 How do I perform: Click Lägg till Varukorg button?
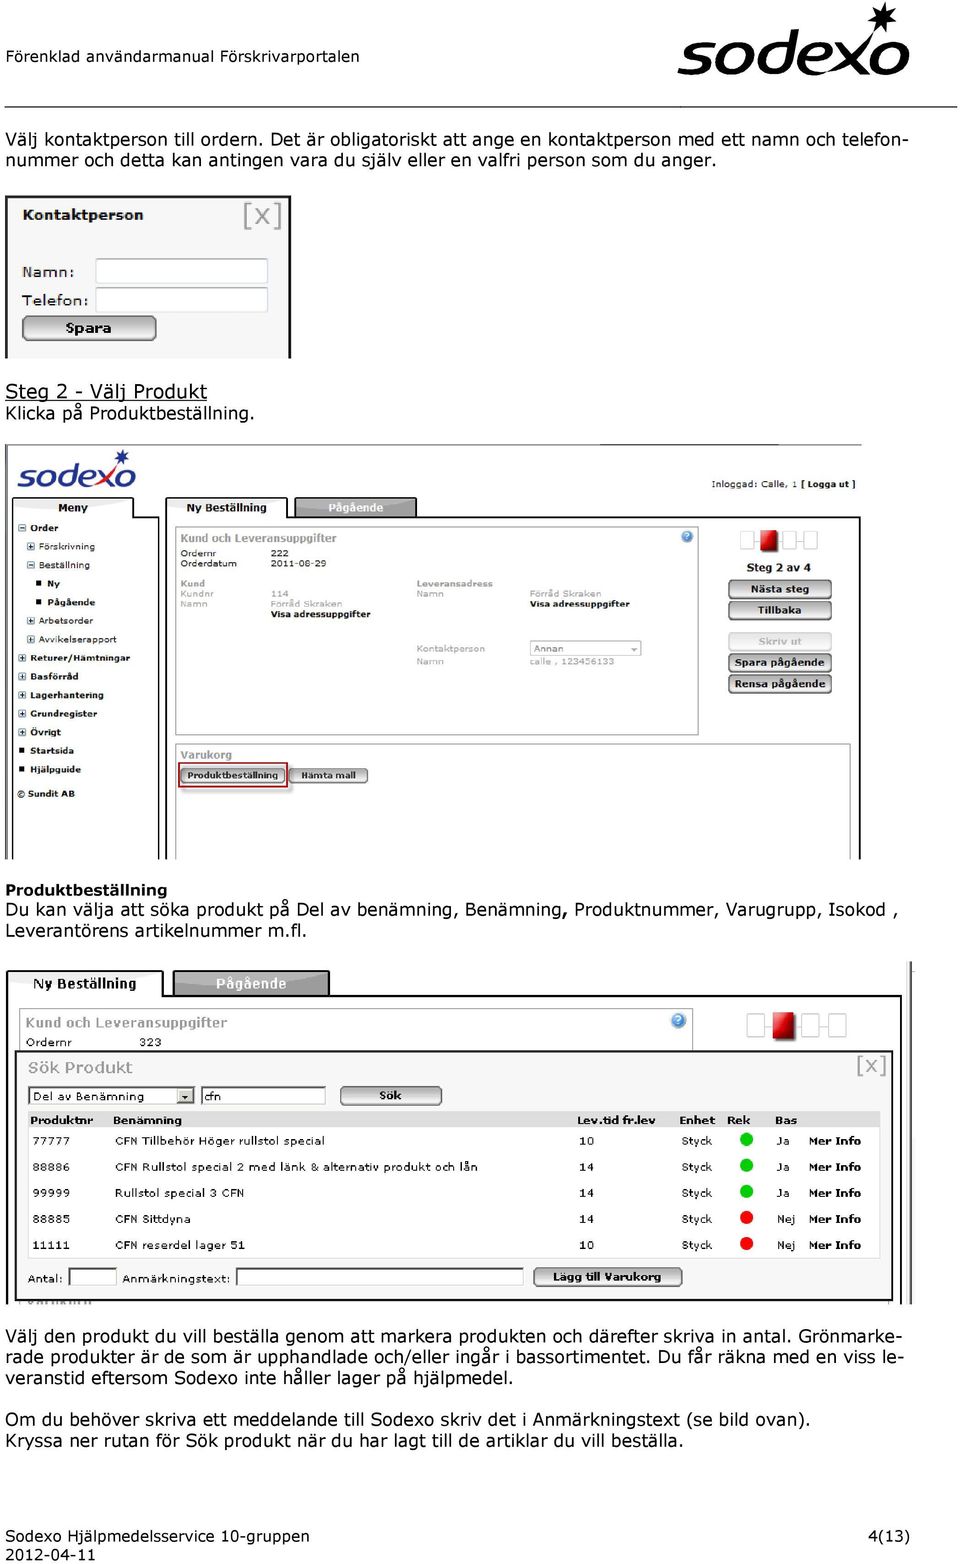point(607,1277)
